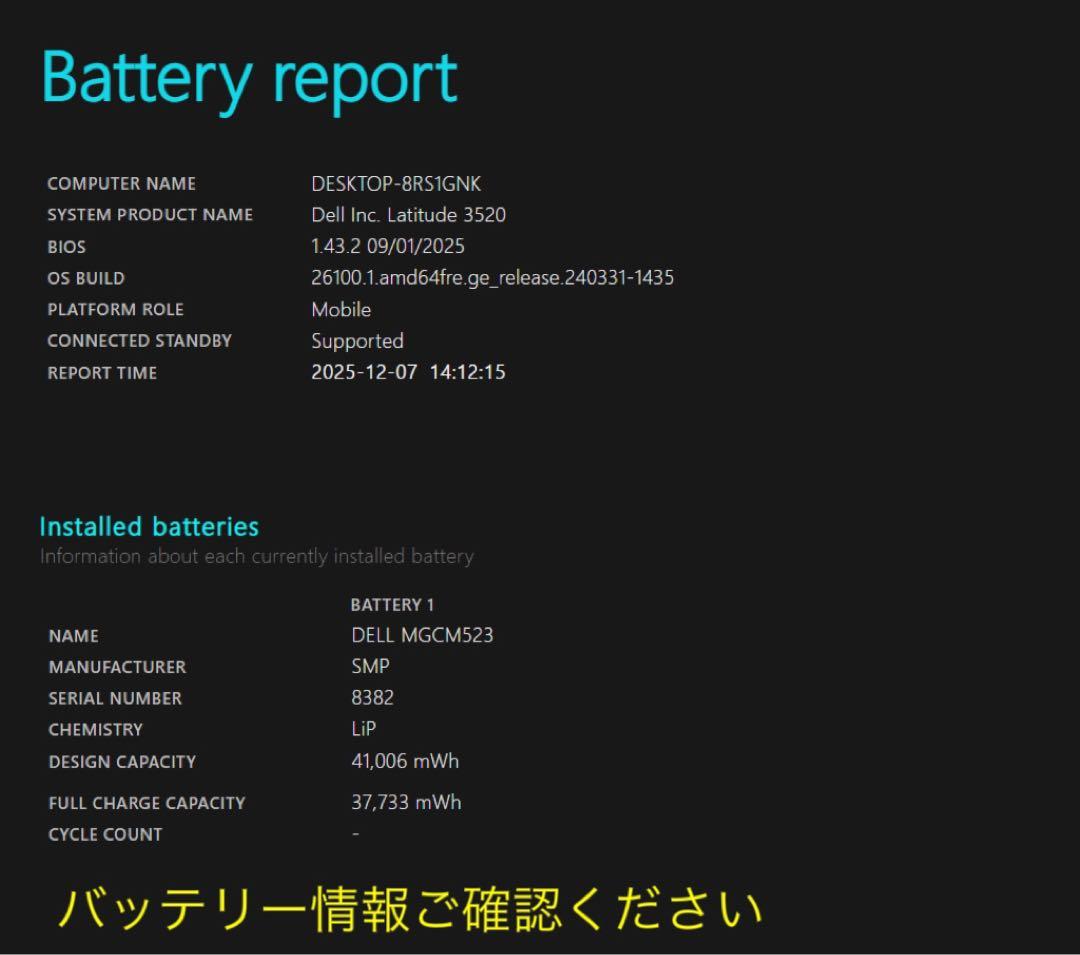Click the Dell Inc. Latitude 3520 product name

pyautogui.click(x=407, y=214)
